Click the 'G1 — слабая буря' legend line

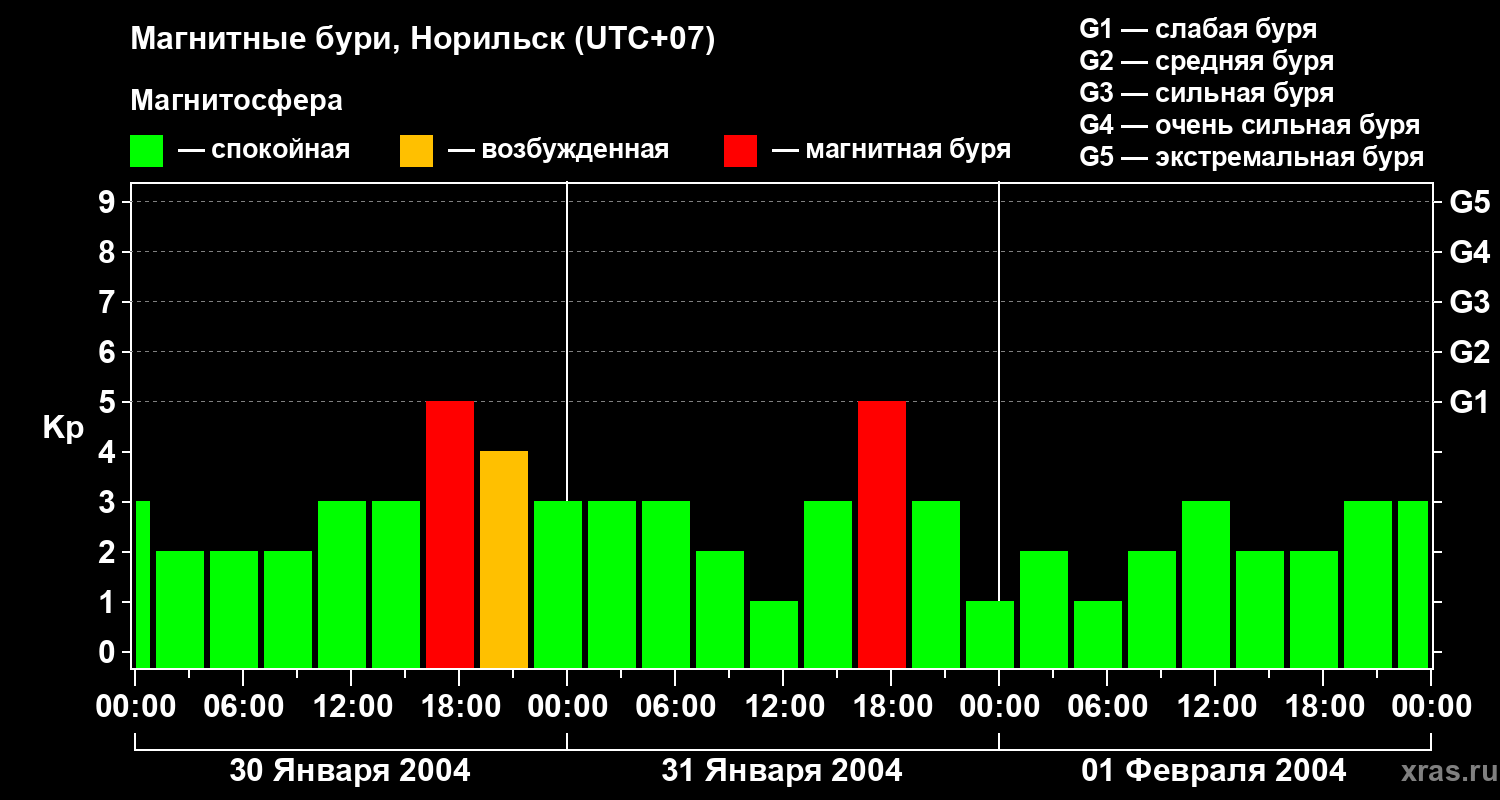pyautogui.click(x=1198, y=29)
